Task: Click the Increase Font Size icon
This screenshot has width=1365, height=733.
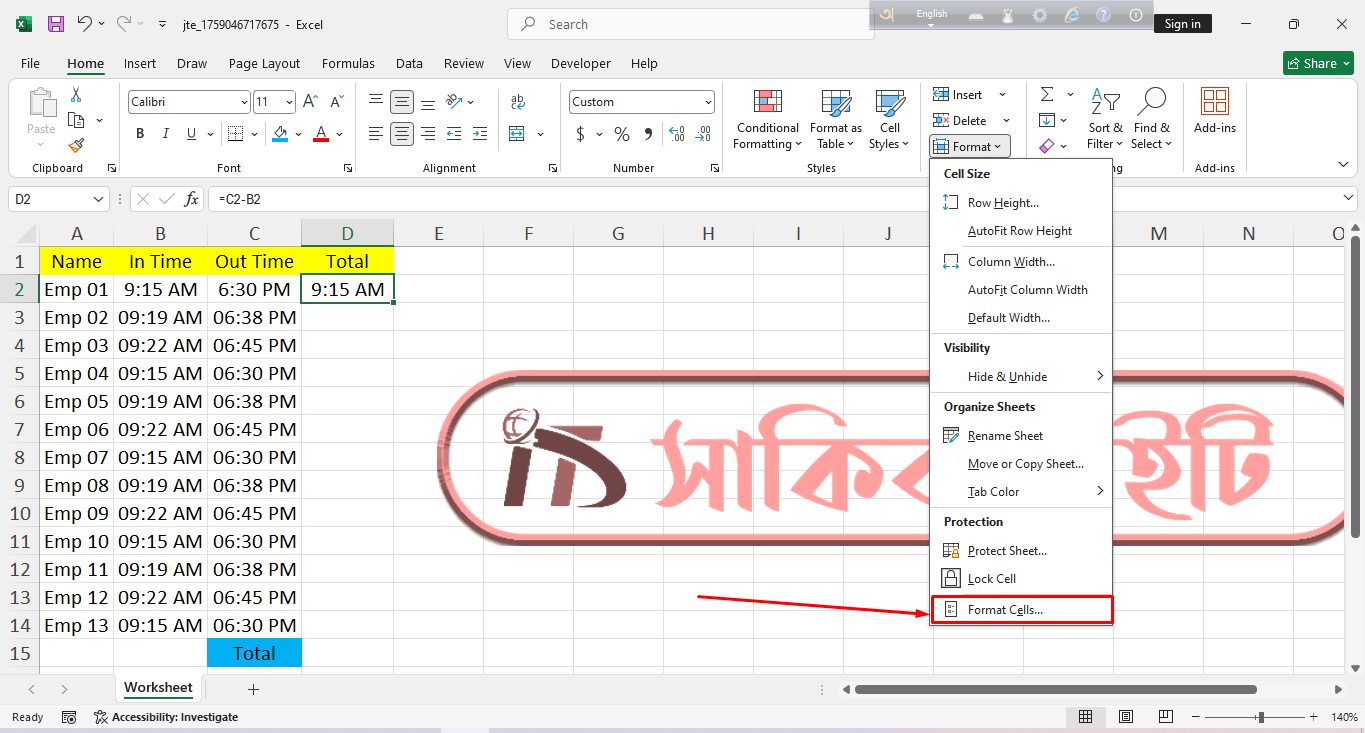Action: coord(310,102)
